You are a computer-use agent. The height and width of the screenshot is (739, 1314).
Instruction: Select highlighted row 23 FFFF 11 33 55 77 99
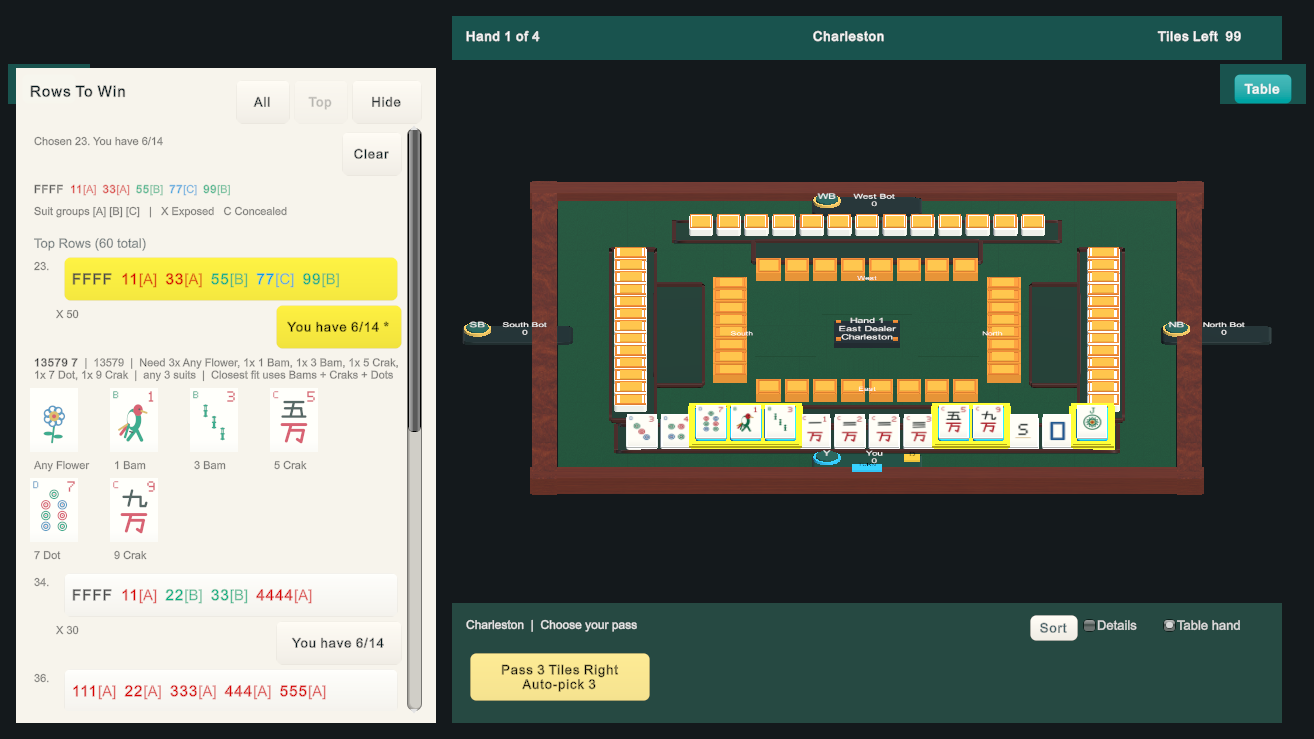[x=231, y=279]
